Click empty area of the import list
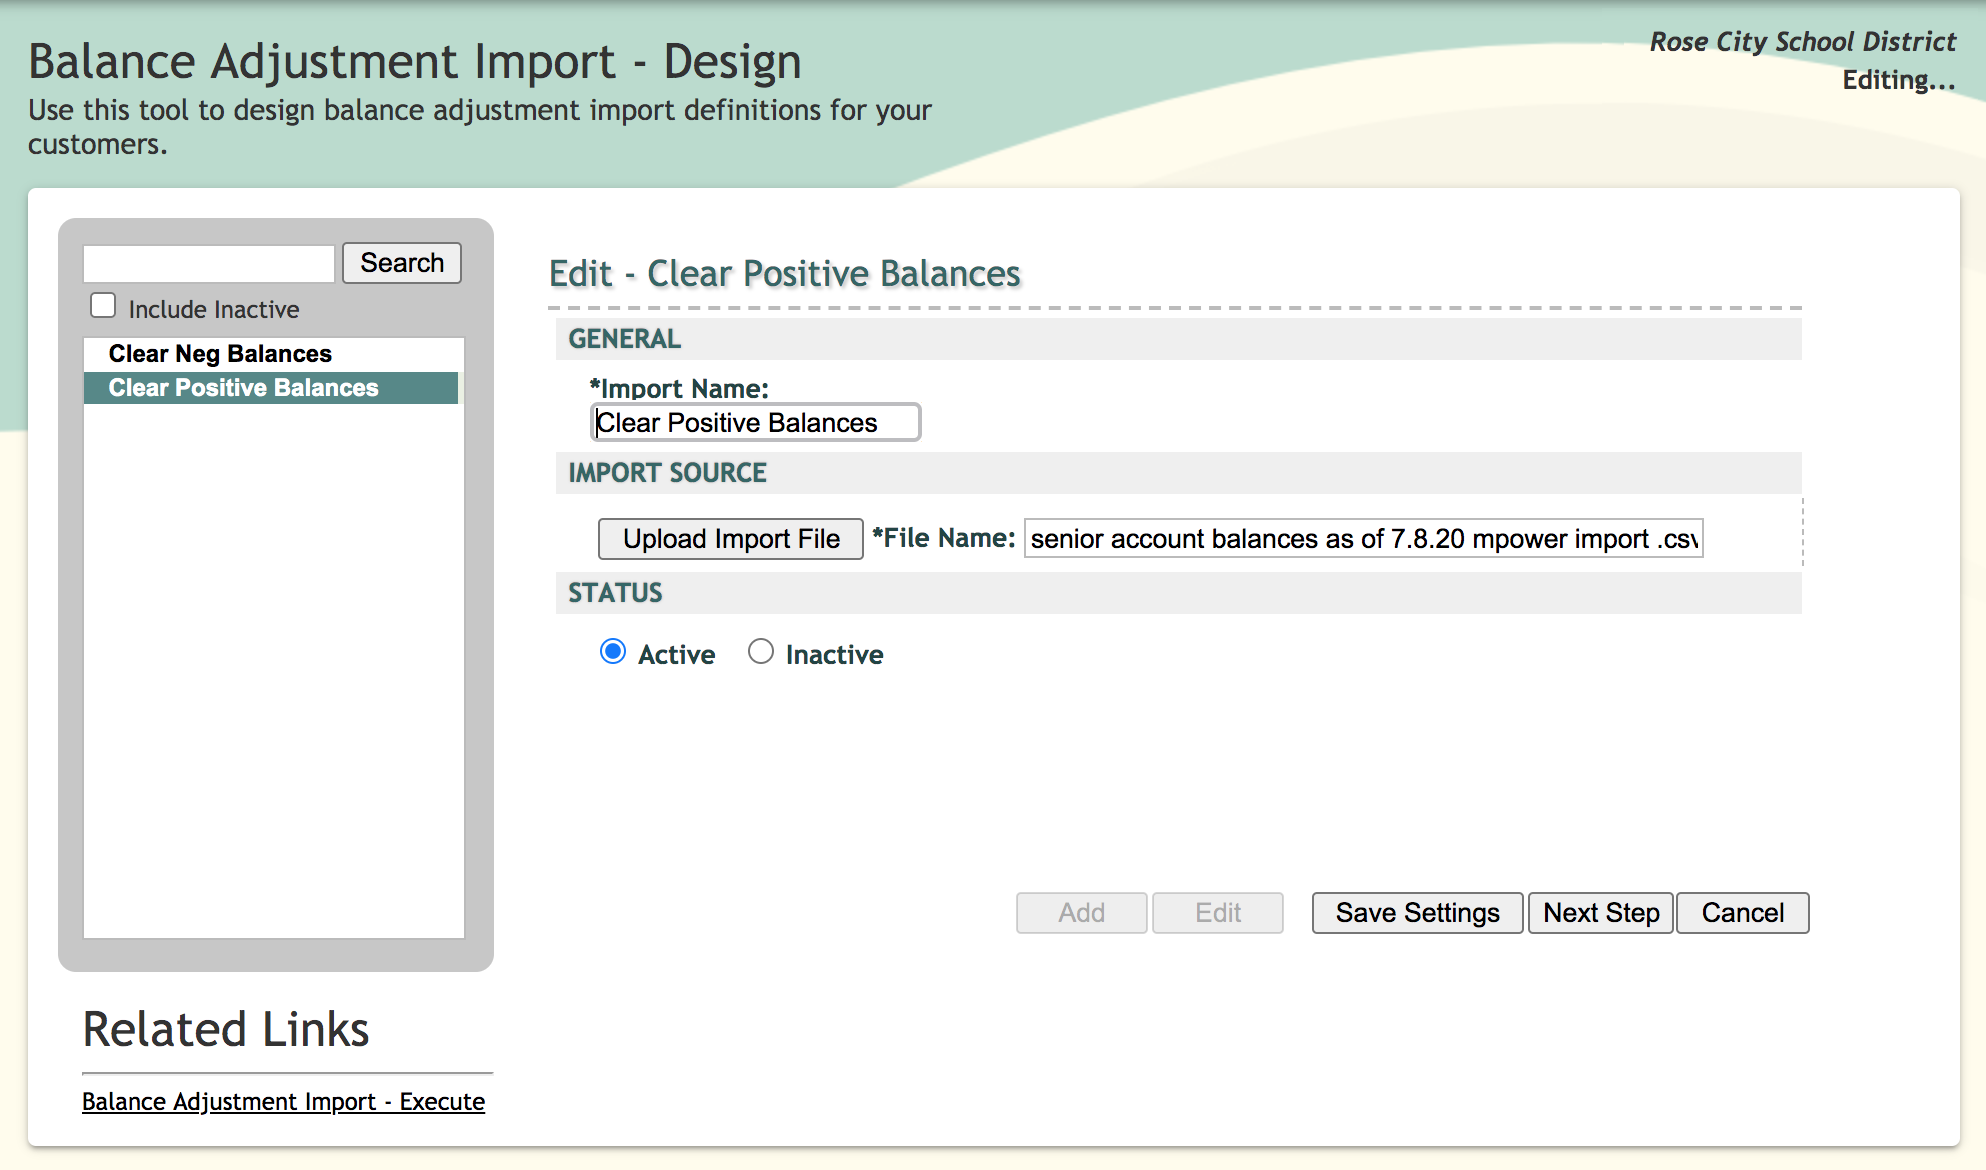1986x1170 pixels. click(273, 670)
